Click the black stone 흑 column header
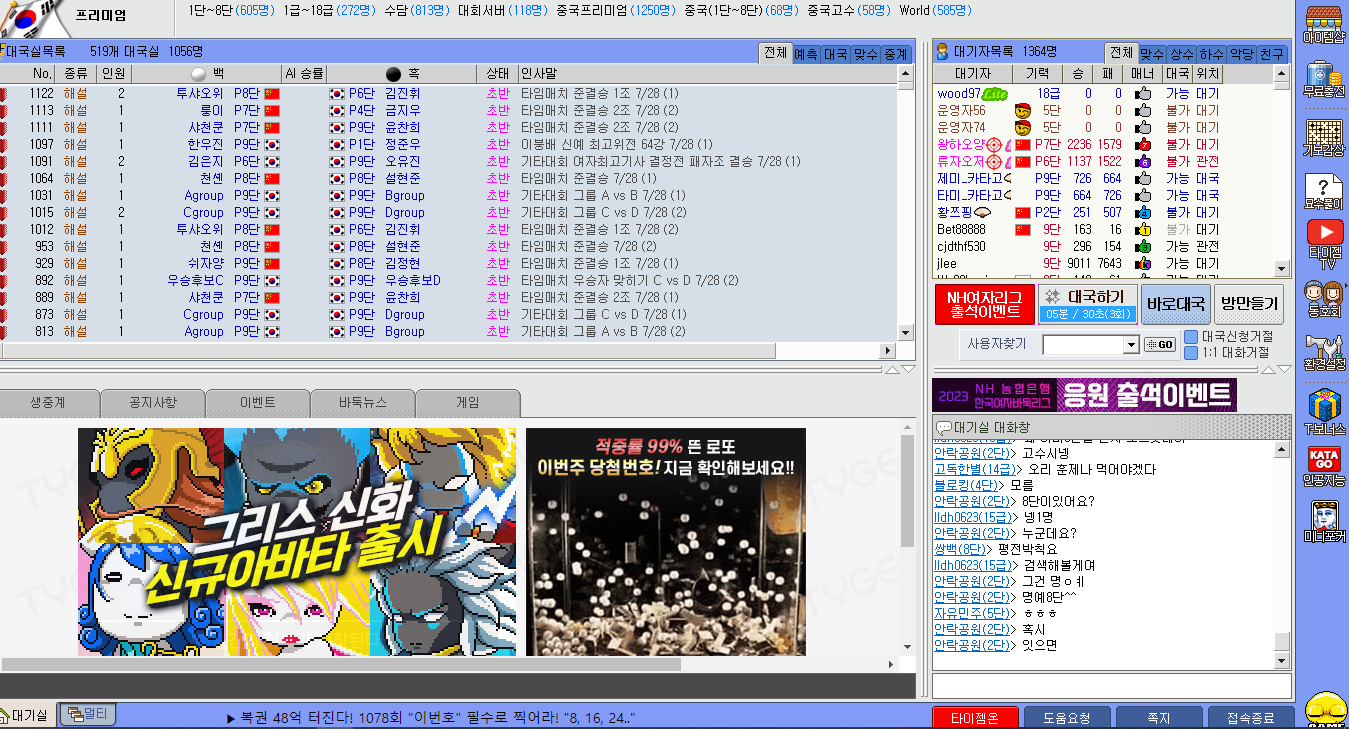The height and width of the screenshot is (729, 1349). point(404,74)
